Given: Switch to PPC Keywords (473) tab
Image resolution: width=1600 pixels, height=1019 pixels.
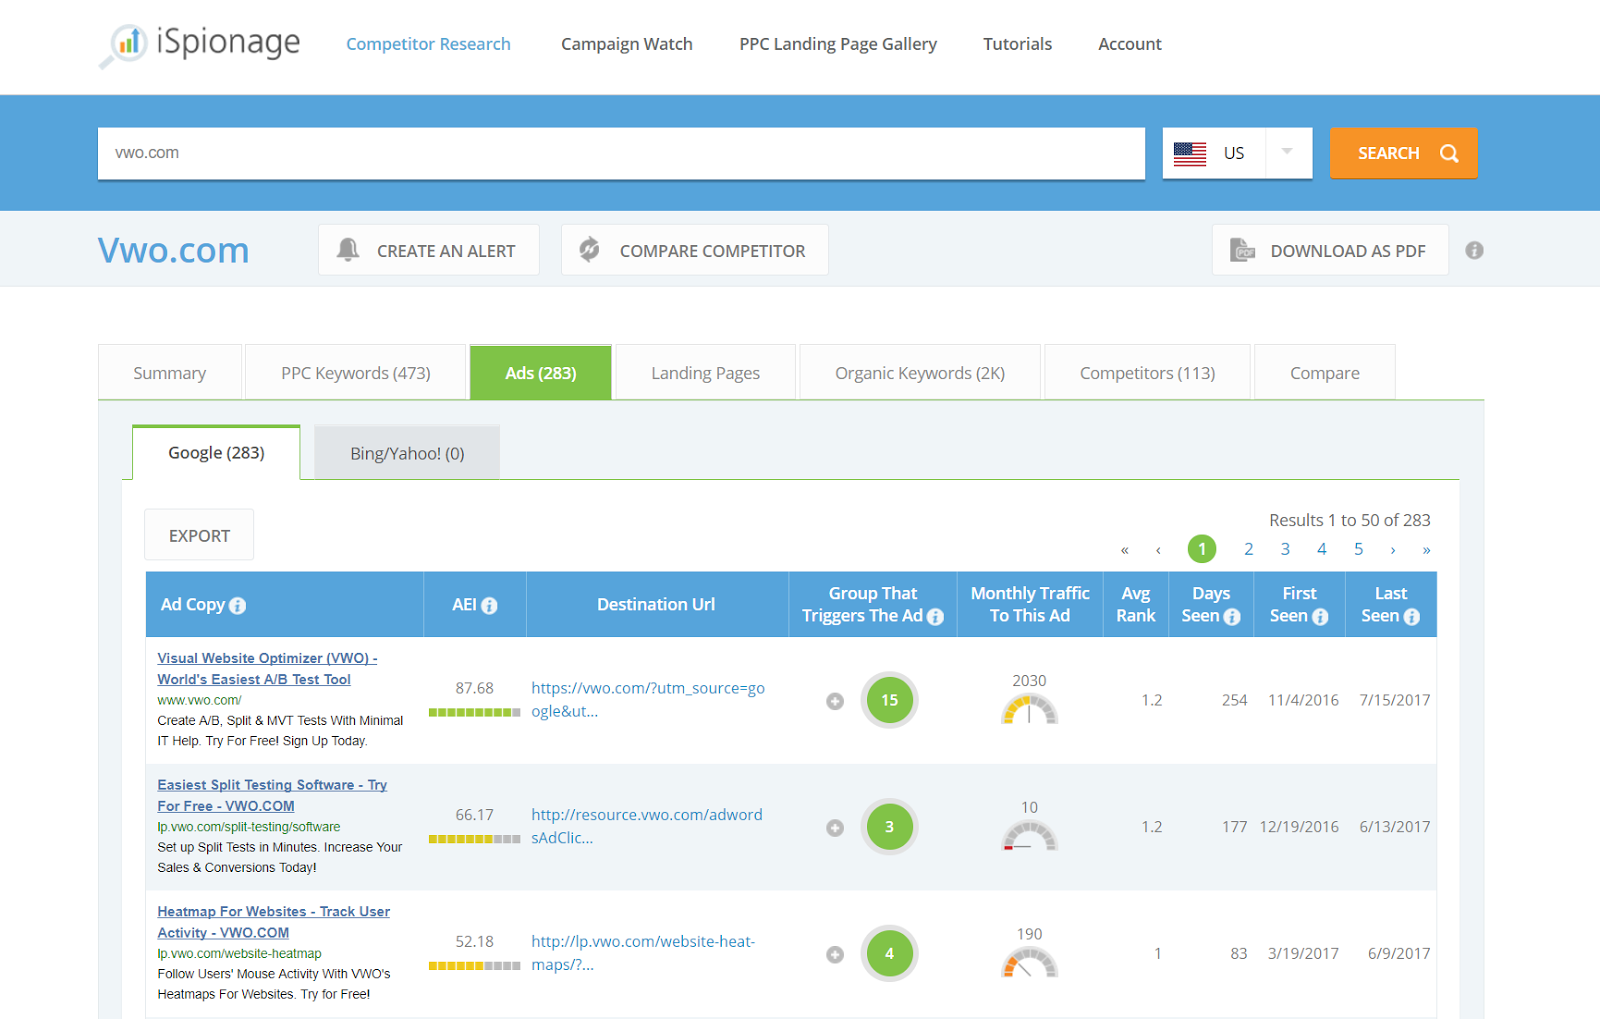Looking at the screenshot, I should 356,373.
